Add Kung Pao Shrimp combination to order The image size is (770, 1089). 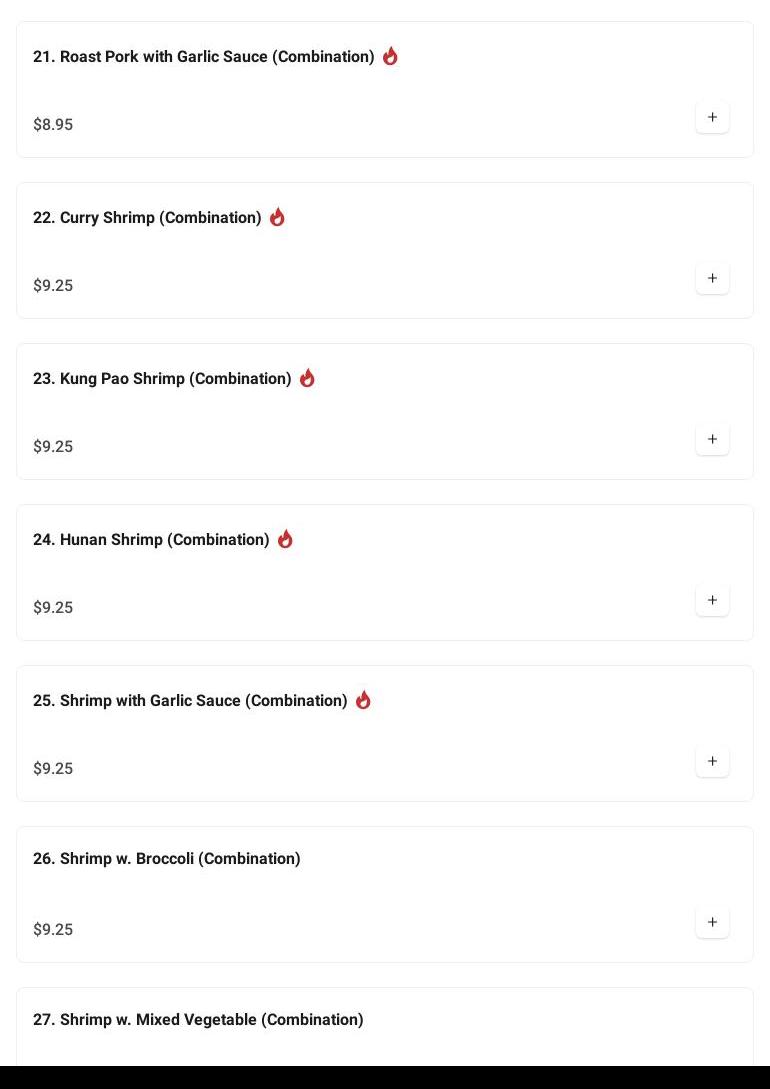(x=712, y=440)
